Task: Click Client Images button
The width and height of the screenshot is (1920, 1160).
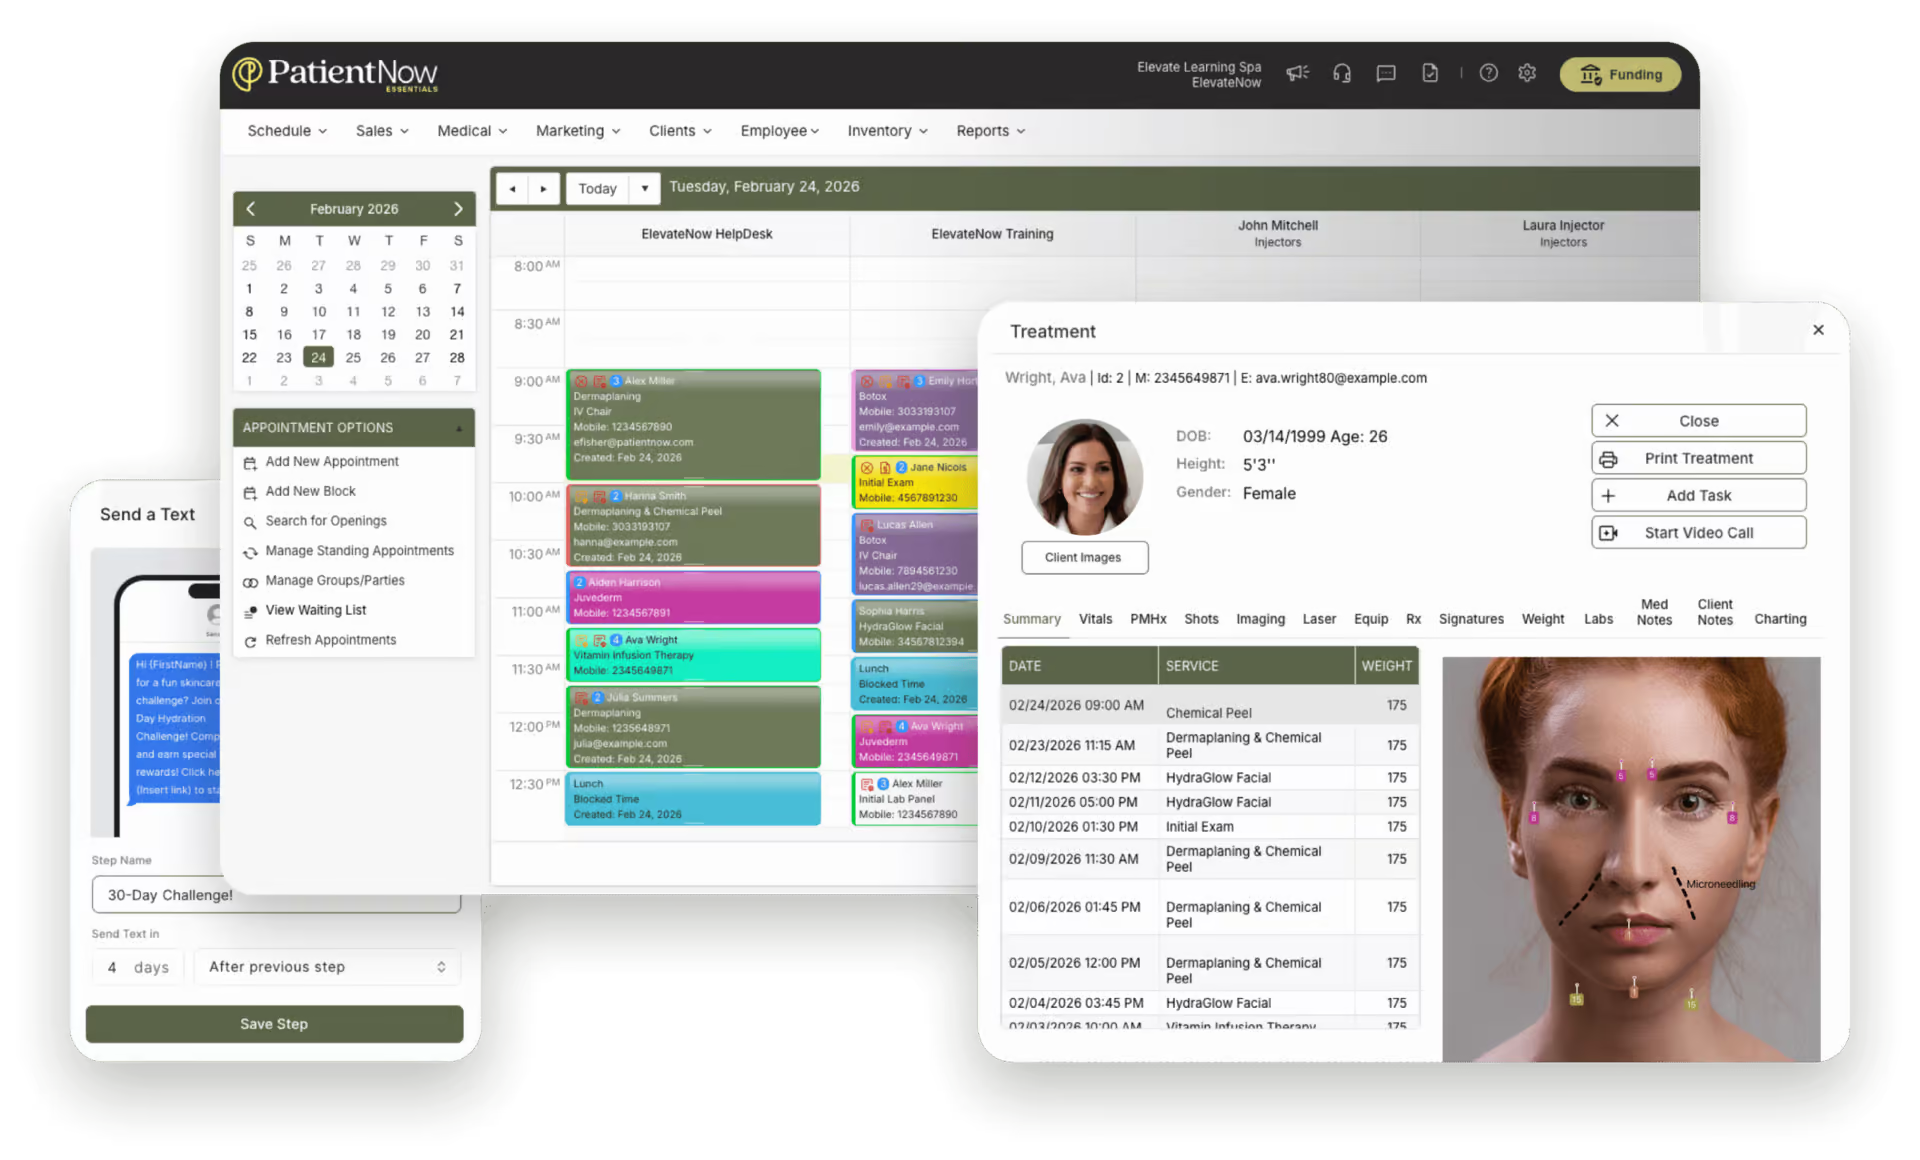Action: (x=1084, y=558)
